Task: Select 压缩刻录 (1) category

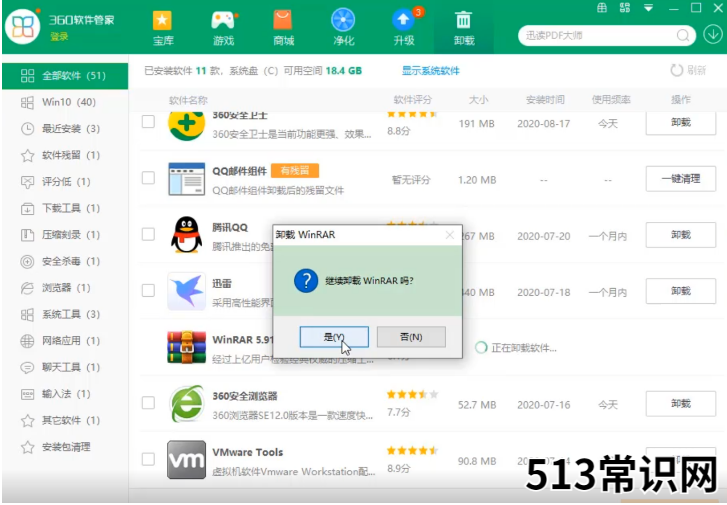Action: [65, 235]
